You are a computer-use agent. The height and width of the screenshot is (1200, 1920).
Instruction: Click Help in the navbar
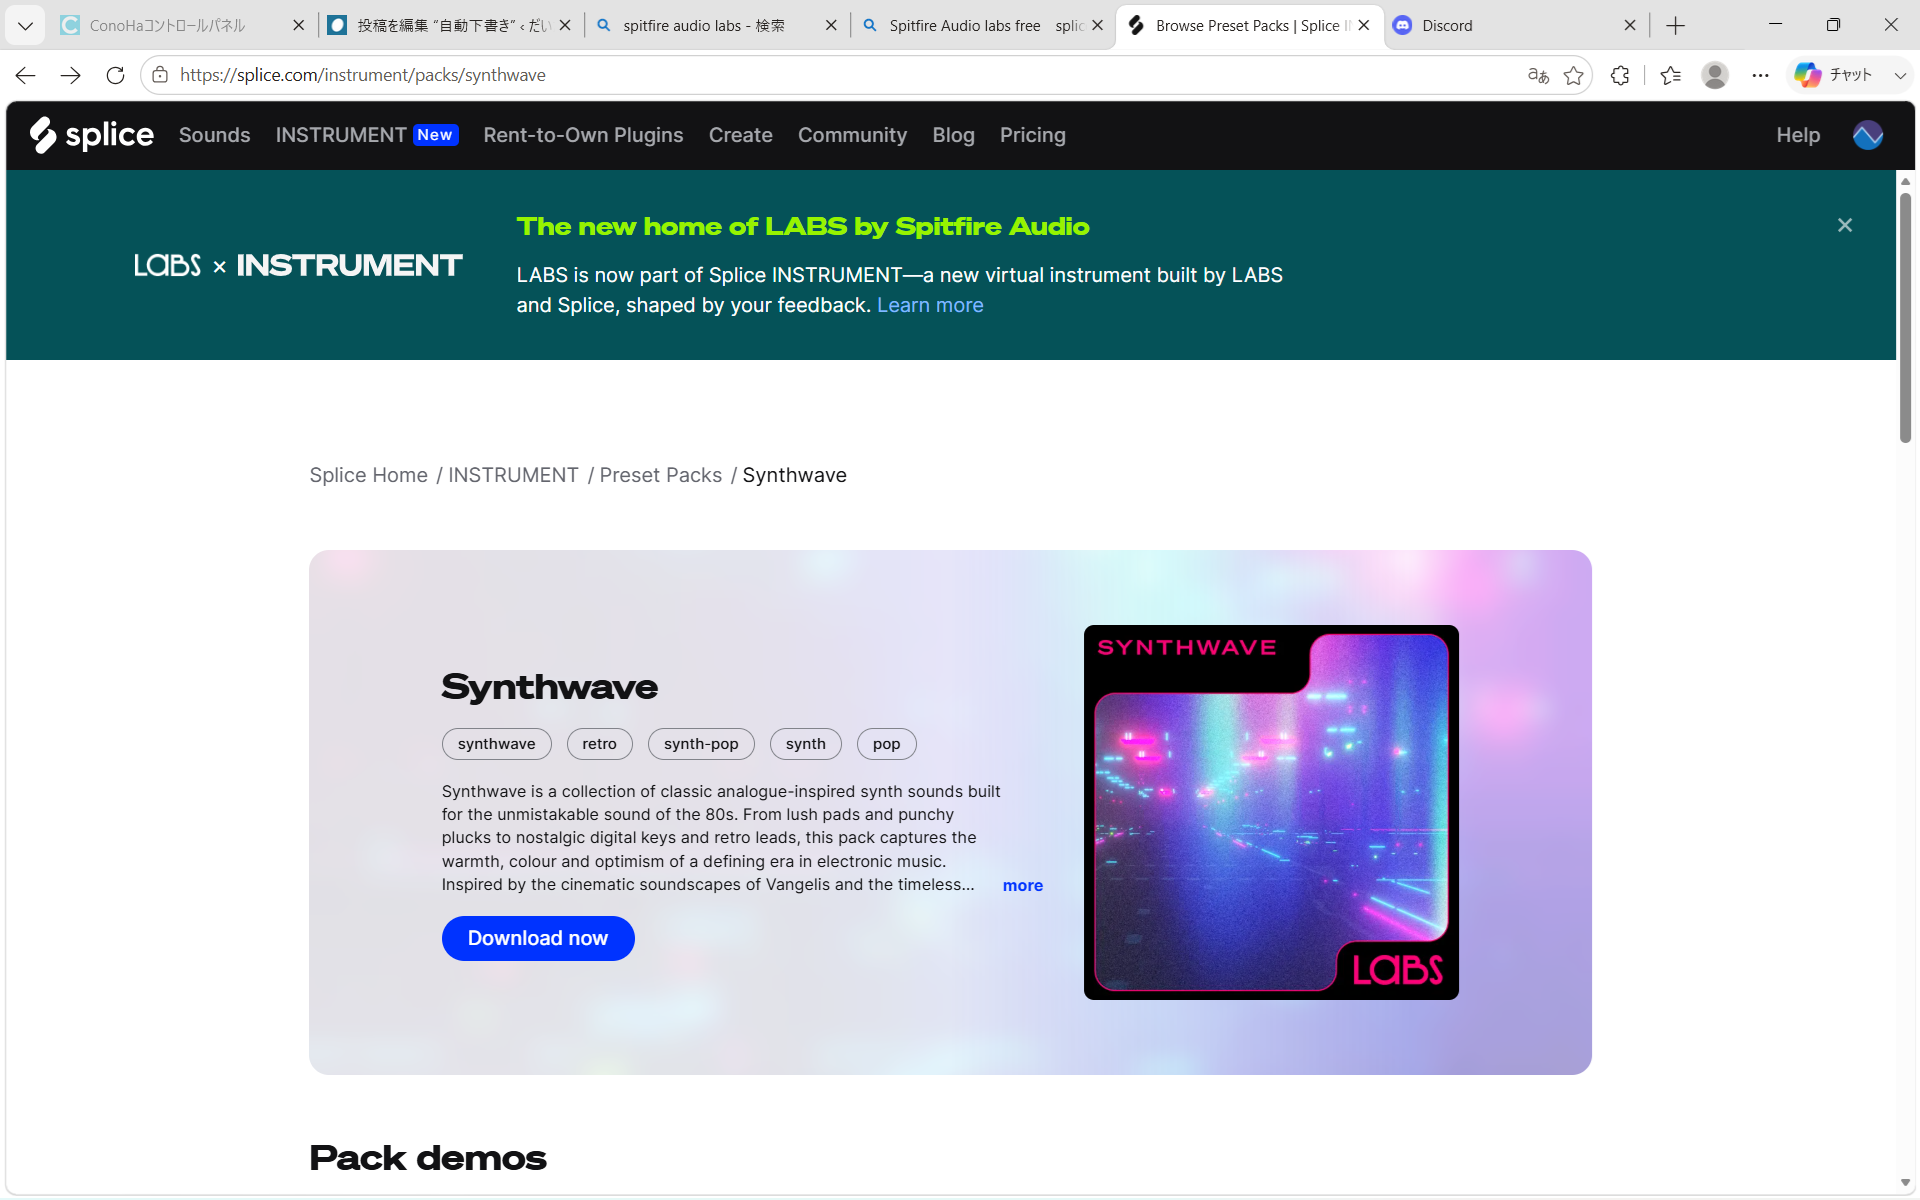pyautogui.click(x=1797, y=135)
